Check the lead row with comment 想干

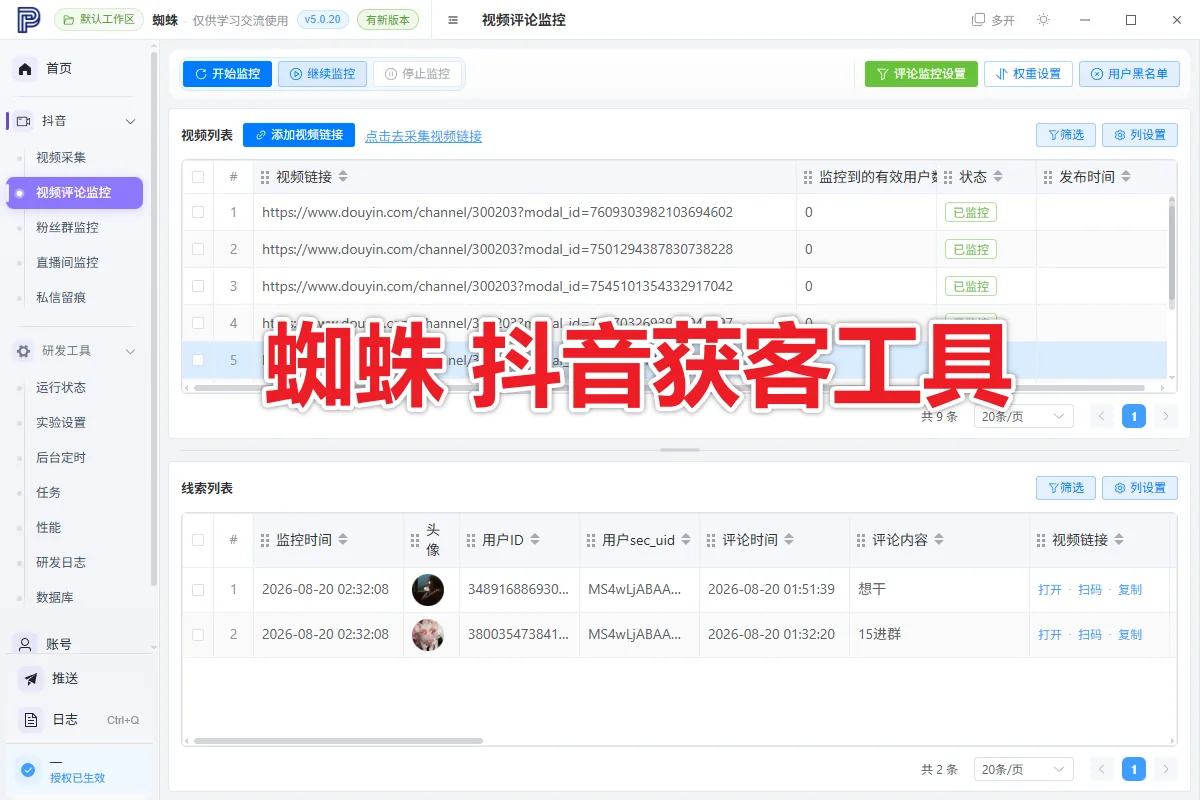(x=198, y=590)
